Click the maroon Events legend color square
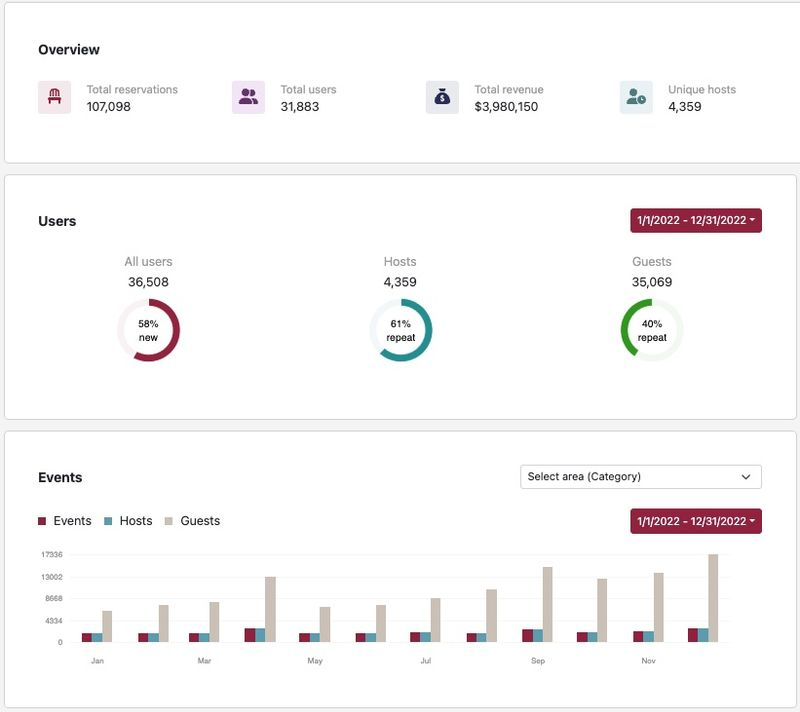This screenshot has width=800, height=712. tap(42, 521)
